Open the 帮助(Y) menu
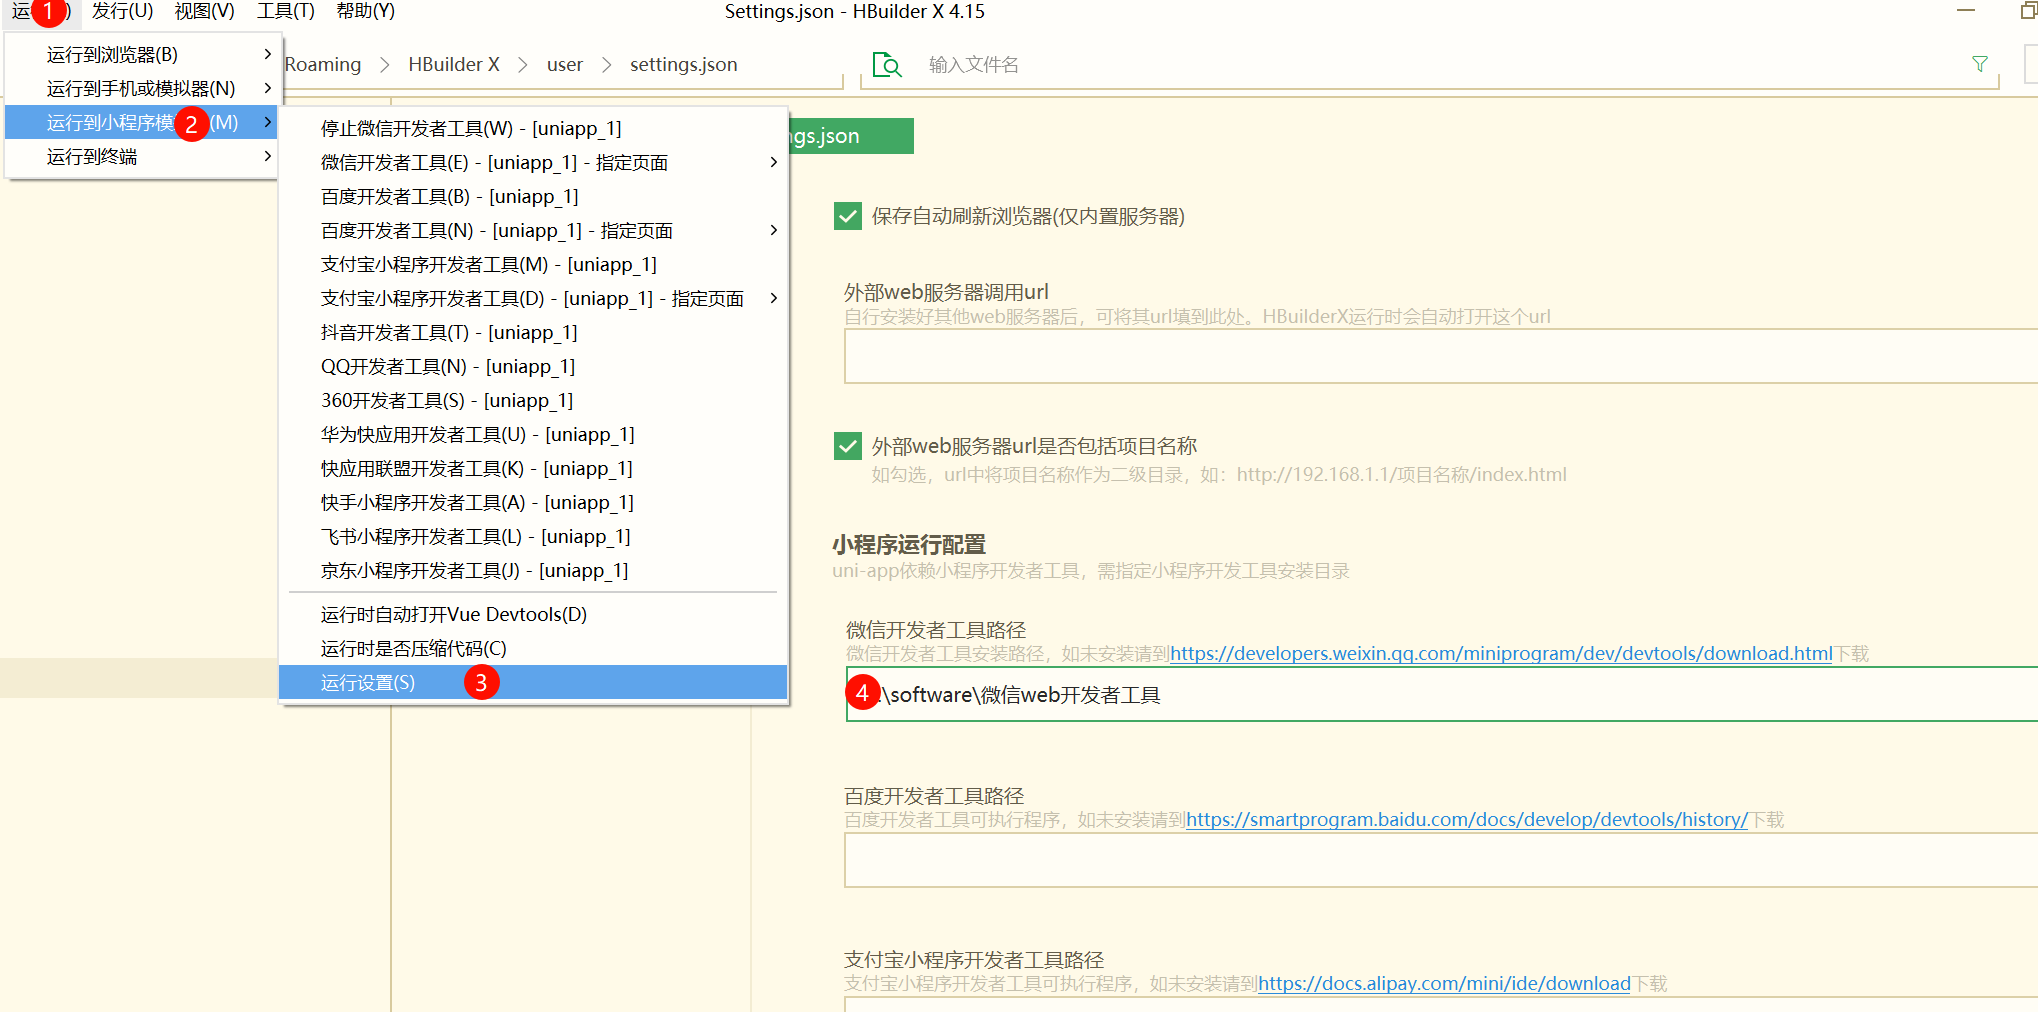The height and width of the screenshot is (1012, 2038). [365, 11]
